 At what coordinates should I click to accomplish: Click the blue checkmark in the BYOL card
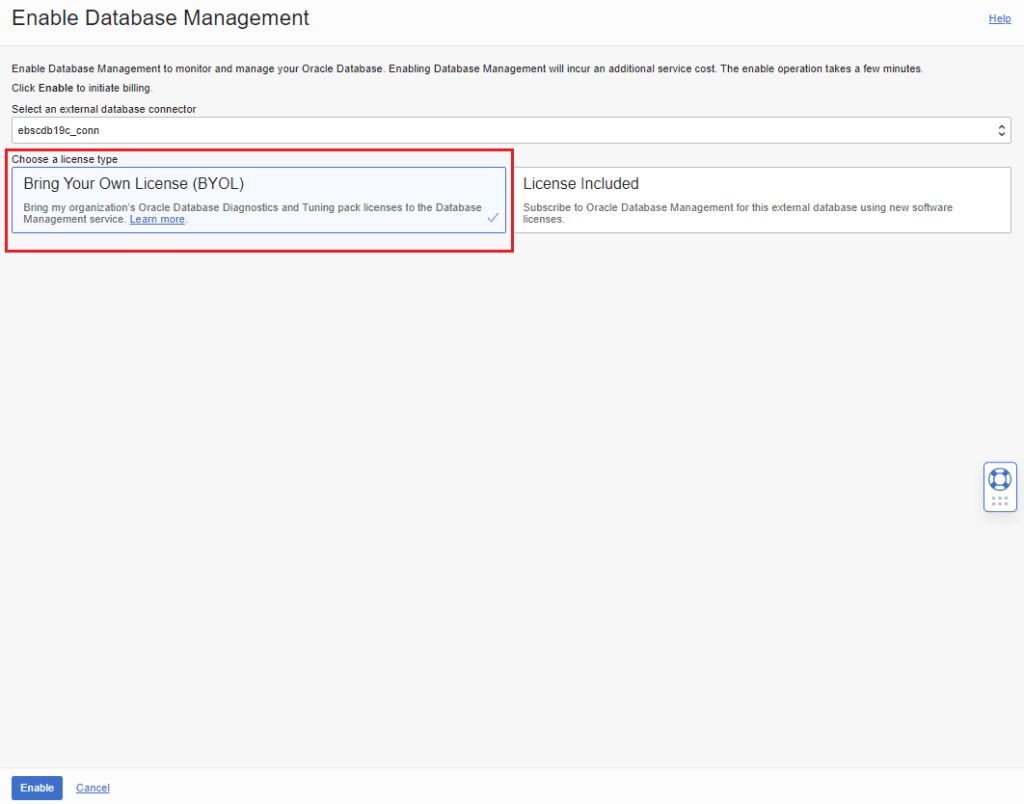(x=493, y=217)
